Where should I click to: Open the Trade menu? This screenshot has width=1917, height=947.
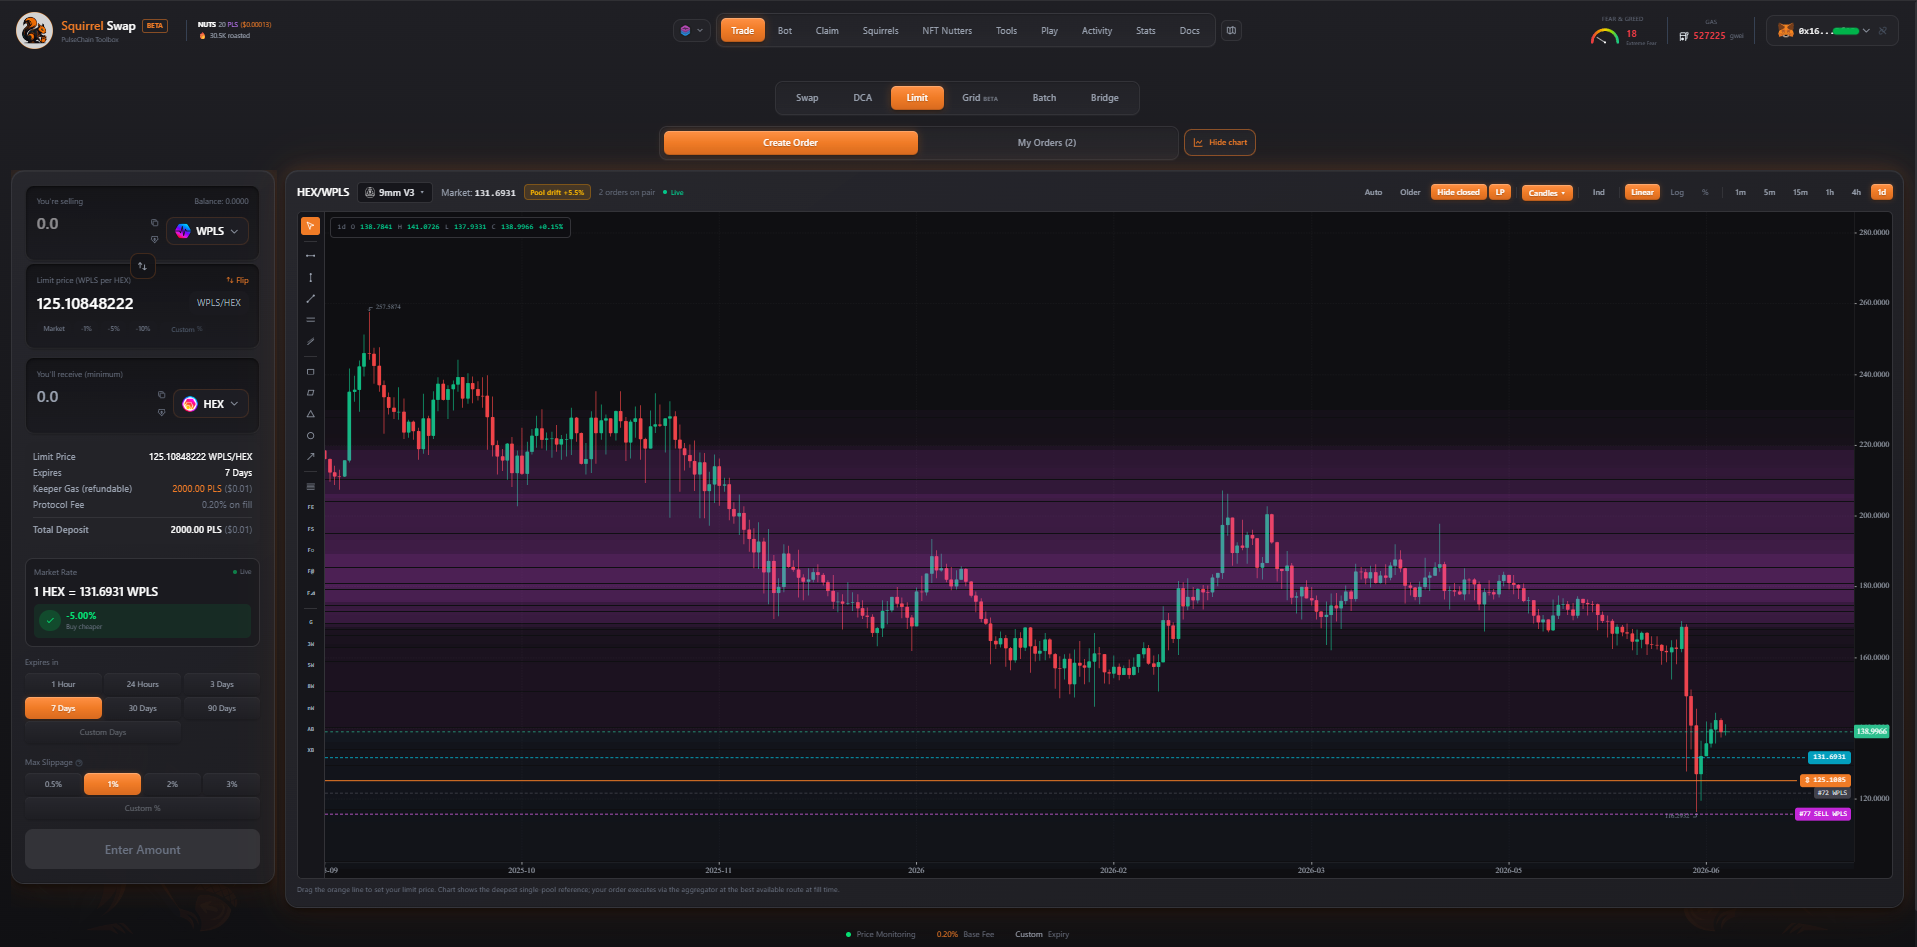click(x=742, y=31)
